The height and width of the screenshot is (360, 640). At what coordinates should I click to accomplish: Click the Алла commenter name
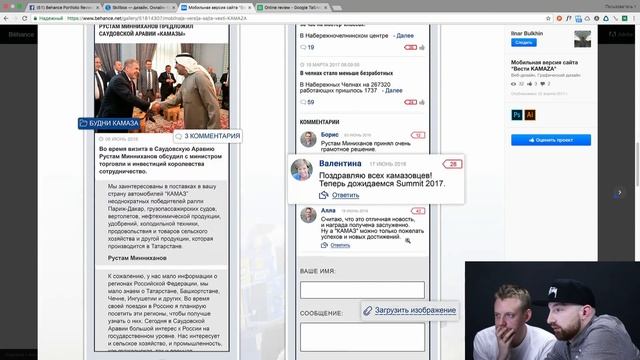tap(328, 210)
